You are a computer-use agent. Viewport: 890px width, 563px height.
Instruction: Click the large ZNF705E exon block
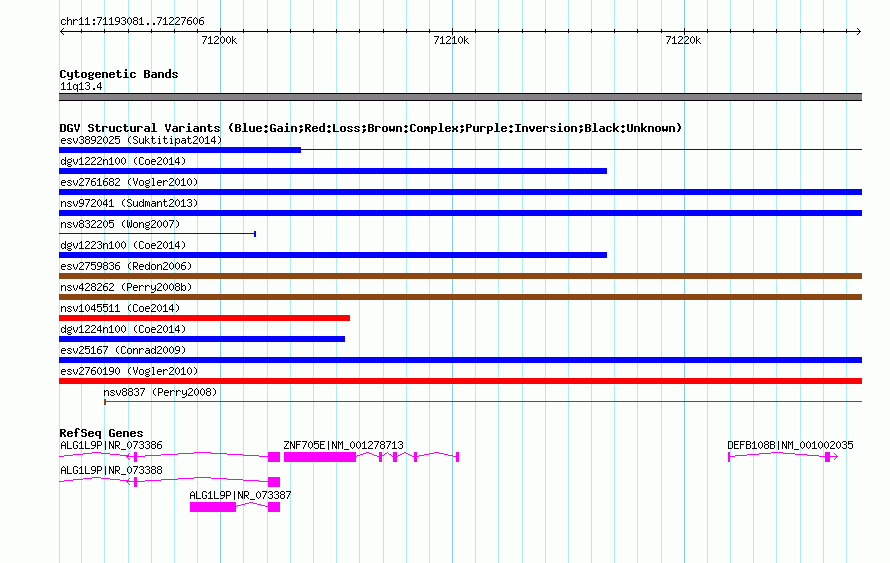tap(320, 457)
